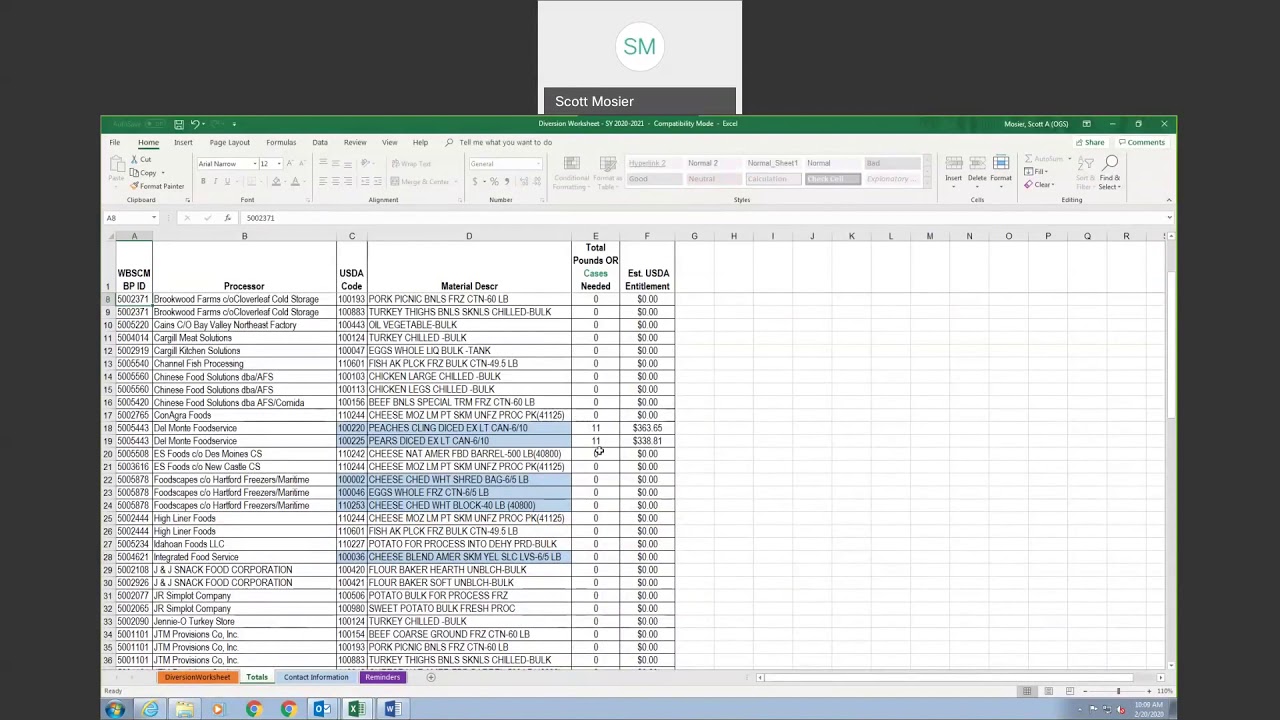
Task: Select the DiversionWorksheet sheet tab
Action: tap(197, 678)
